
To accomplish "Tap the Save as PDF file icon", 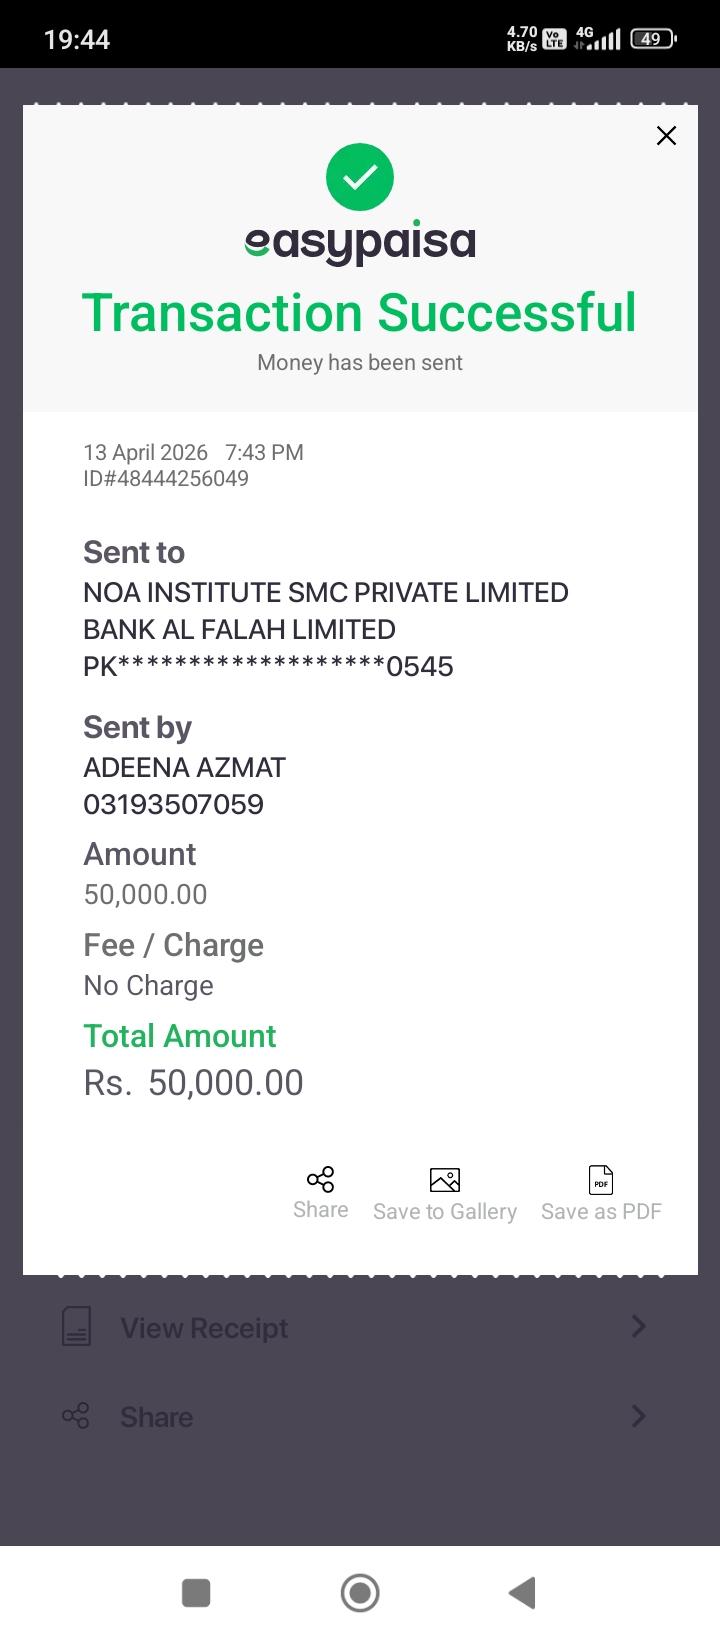I will (601, 1180).
